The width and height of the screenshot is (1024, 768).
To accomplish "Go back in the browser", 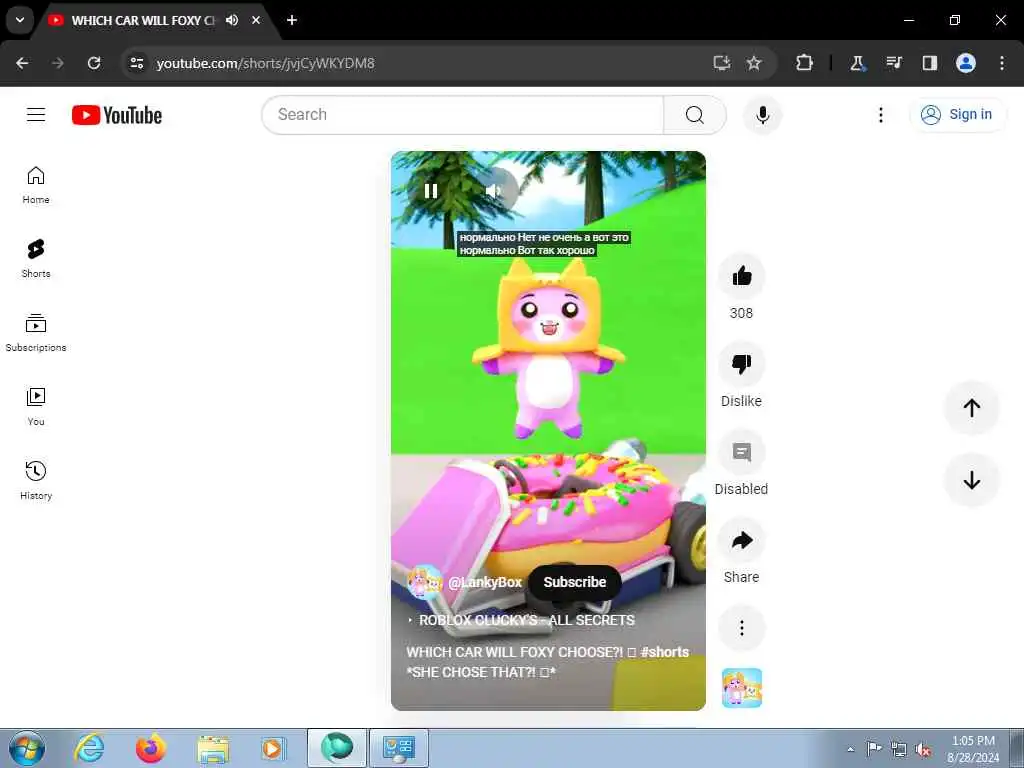I will [22, 63].
